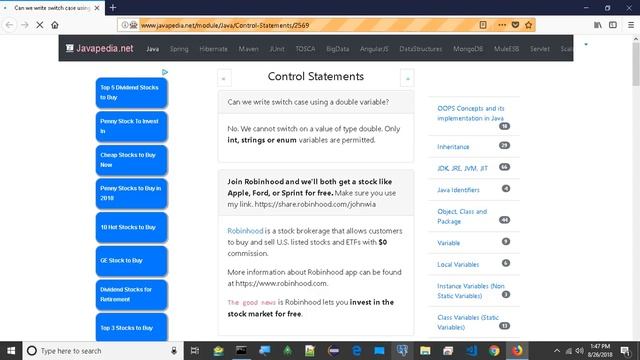Open the Local Variables topic
The width and height of the screenshot is (640, 360).
click(x=458, y=264)
